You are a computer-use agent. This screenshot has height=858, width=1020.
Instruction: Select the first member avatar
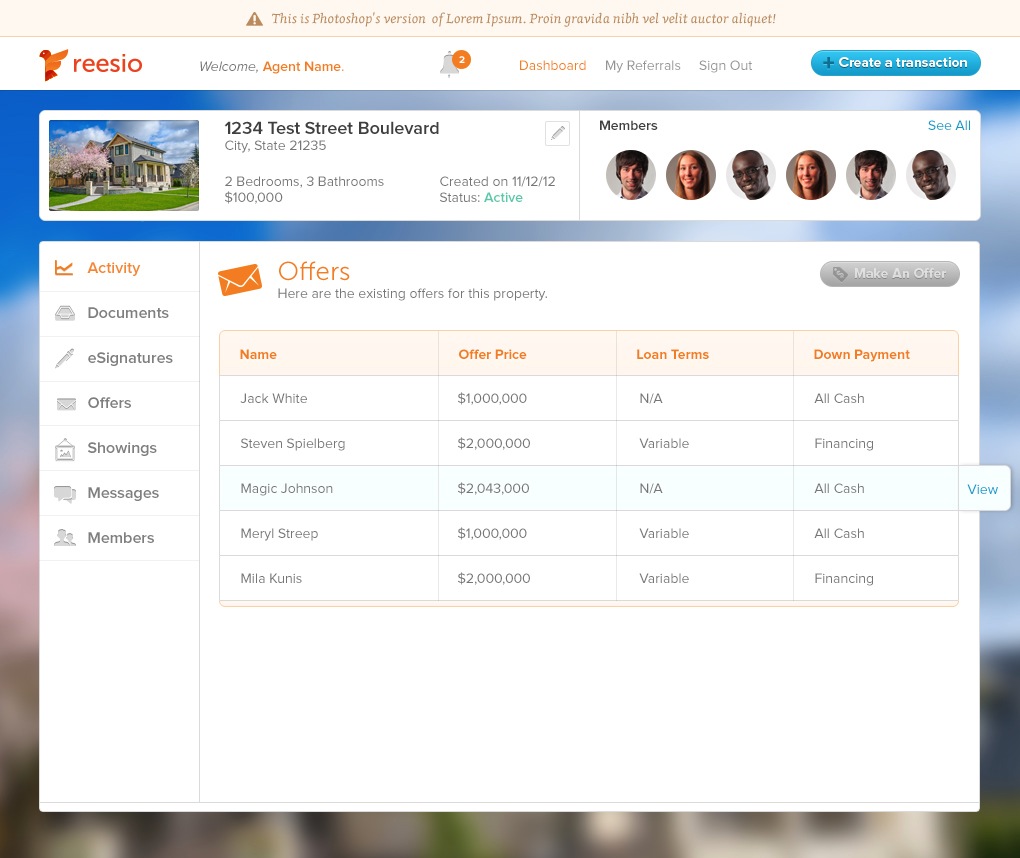(x=630, y=174)
